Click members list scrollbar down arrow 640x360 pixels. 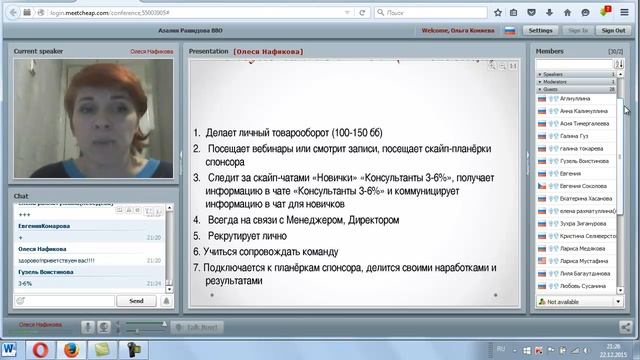(620, 291)
